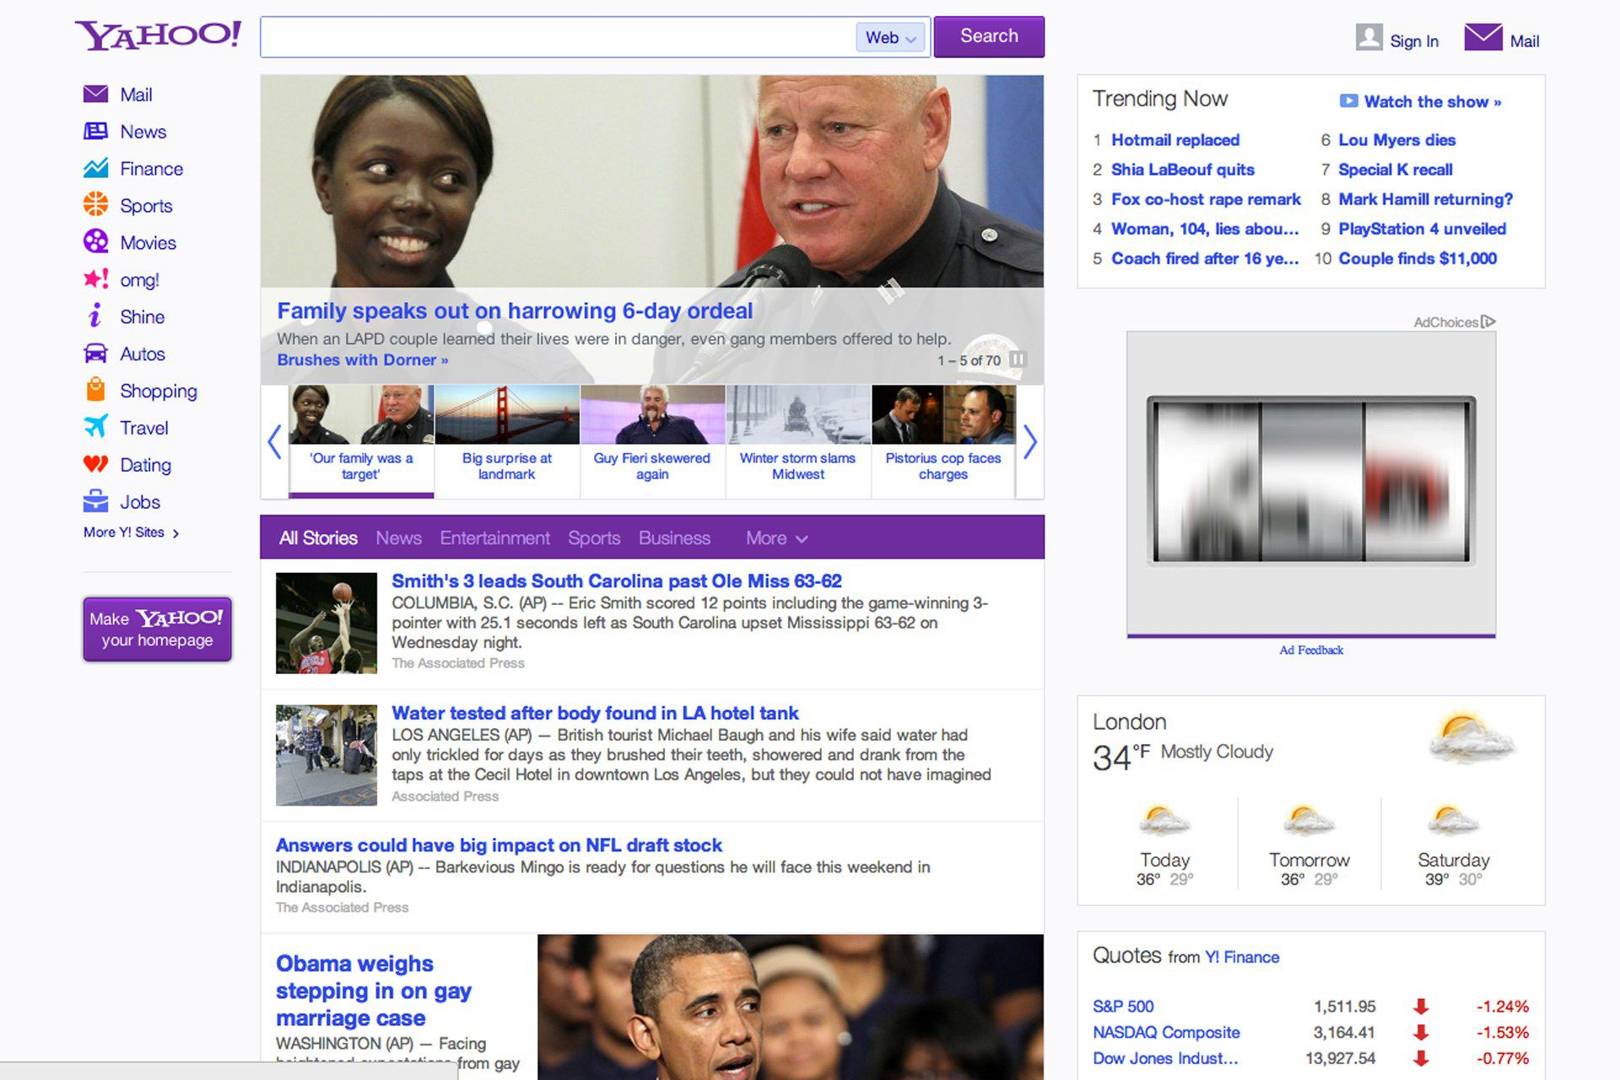Open Lou Myers dies trending link

(1397, 140)
